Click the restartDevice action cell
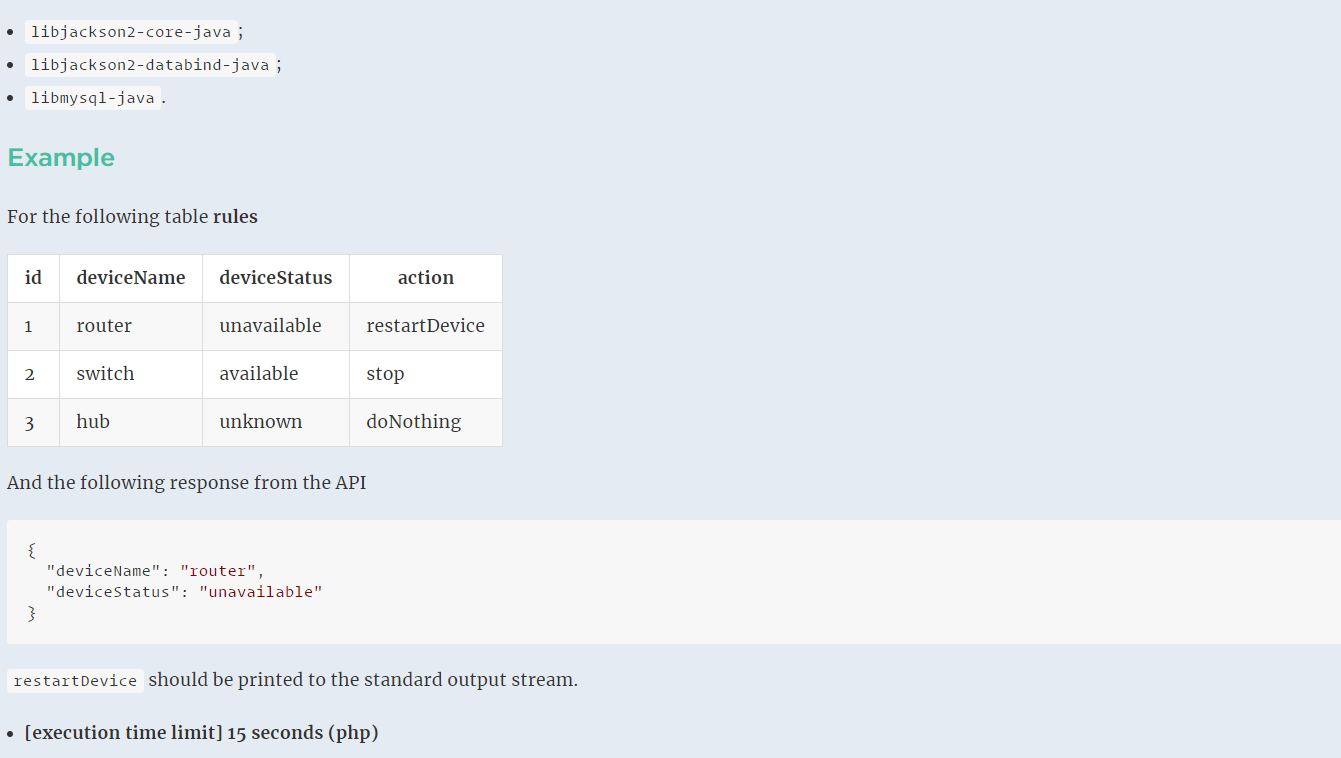 point(425,325)
